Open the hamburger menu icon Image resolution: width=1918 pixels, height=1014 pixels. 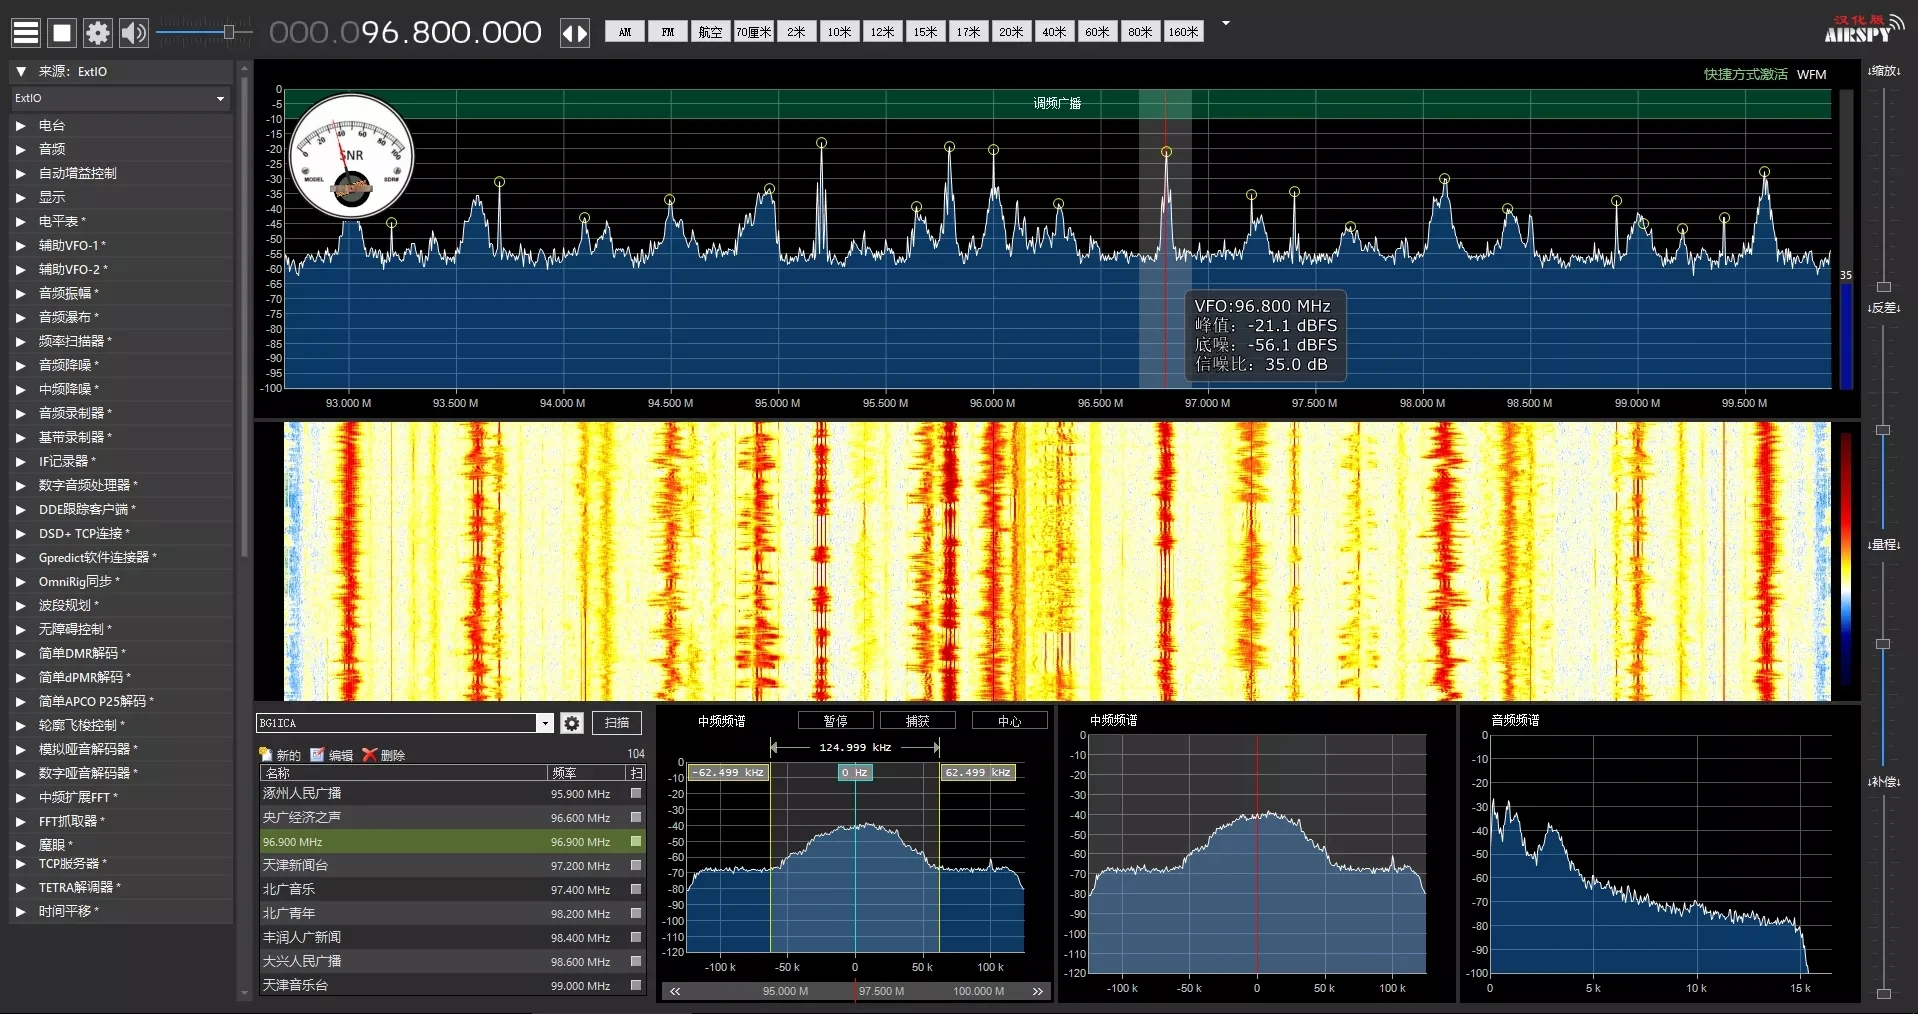25,32
